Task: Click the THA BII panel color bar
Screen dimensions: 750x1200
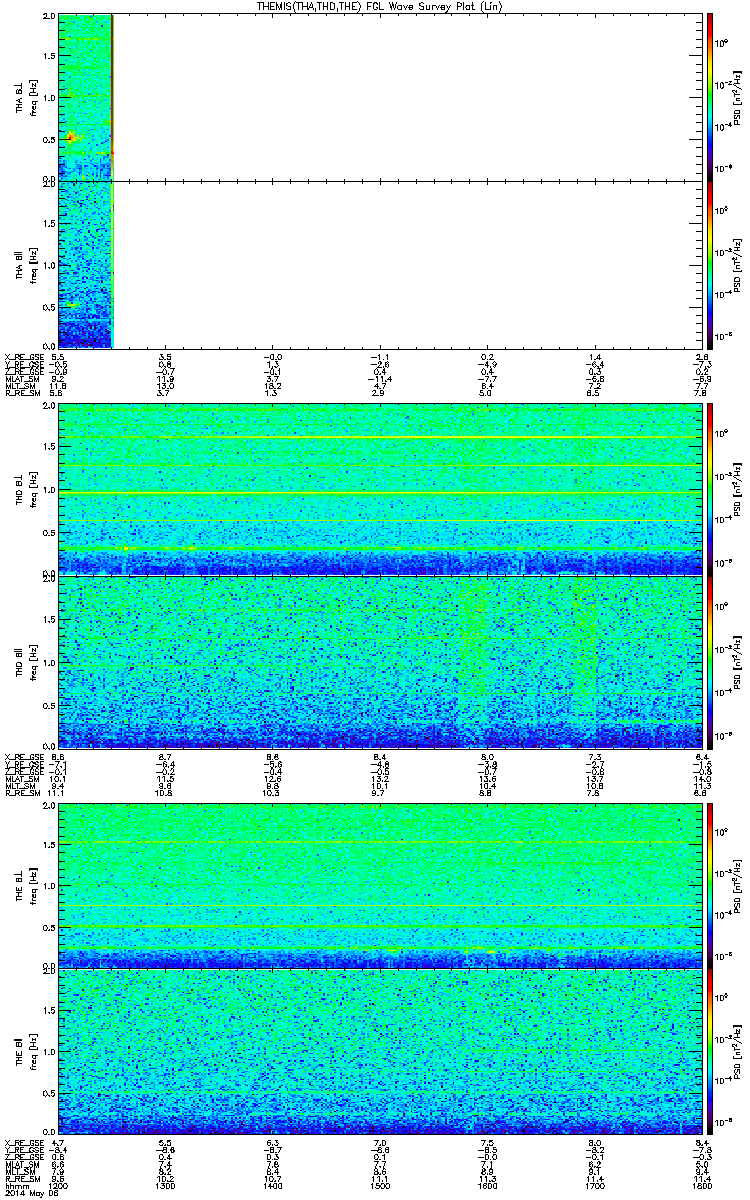Action: 710,264
